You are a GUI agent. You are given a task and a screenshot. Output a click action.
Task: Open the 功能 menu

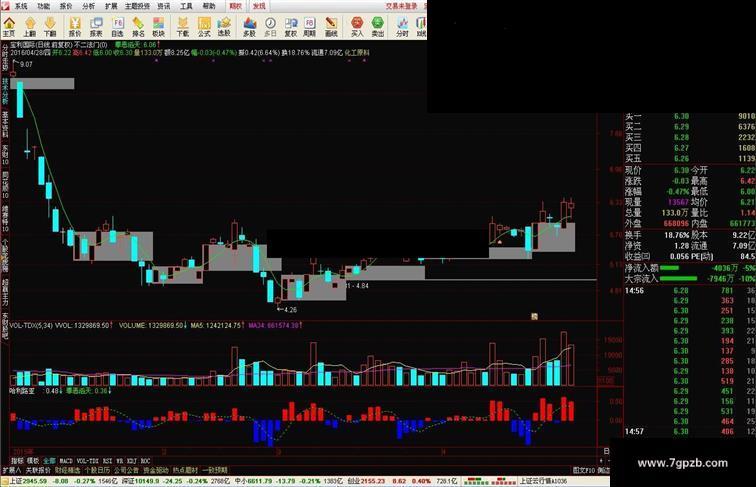43,6
